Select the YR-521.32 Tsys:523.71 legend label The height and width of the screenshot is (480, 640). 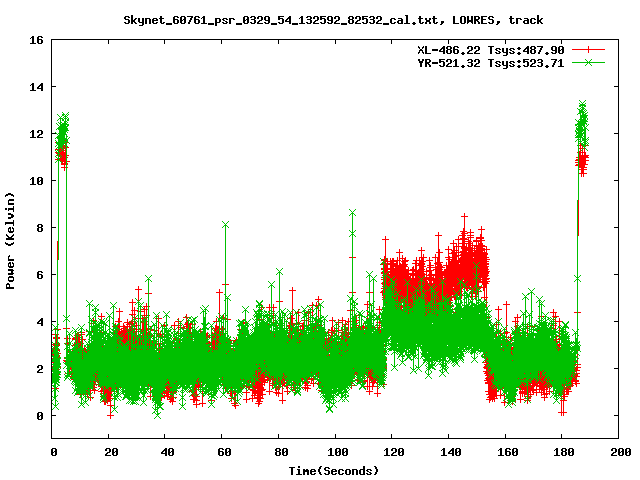coord(491,63)
